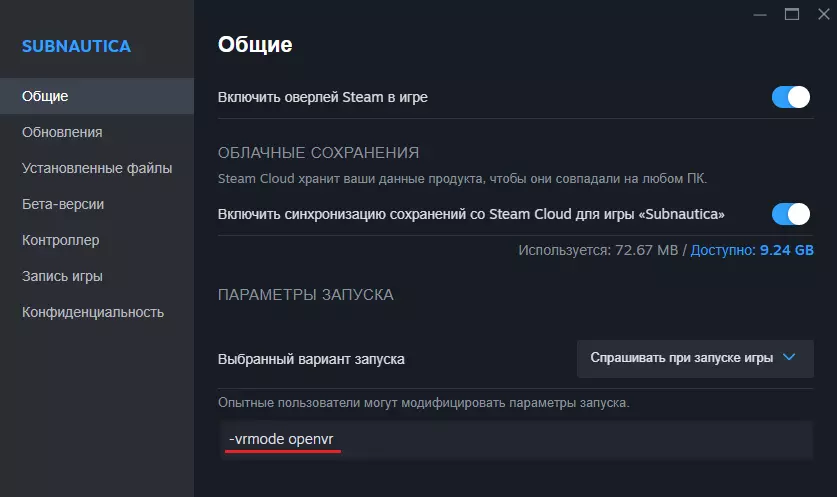837x497 pixels.
Task: Click the 'Облачные сохранения' section header
Action: click(x=318, y=153)
